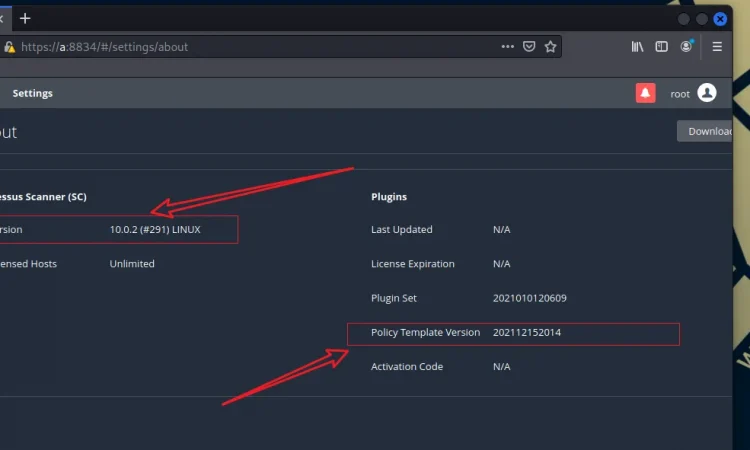Viewport: 750px width, 450px height.
Task: Click the Nessus Scanner (SC) heading
Action: pyautogui.click(x=43, y=197)
